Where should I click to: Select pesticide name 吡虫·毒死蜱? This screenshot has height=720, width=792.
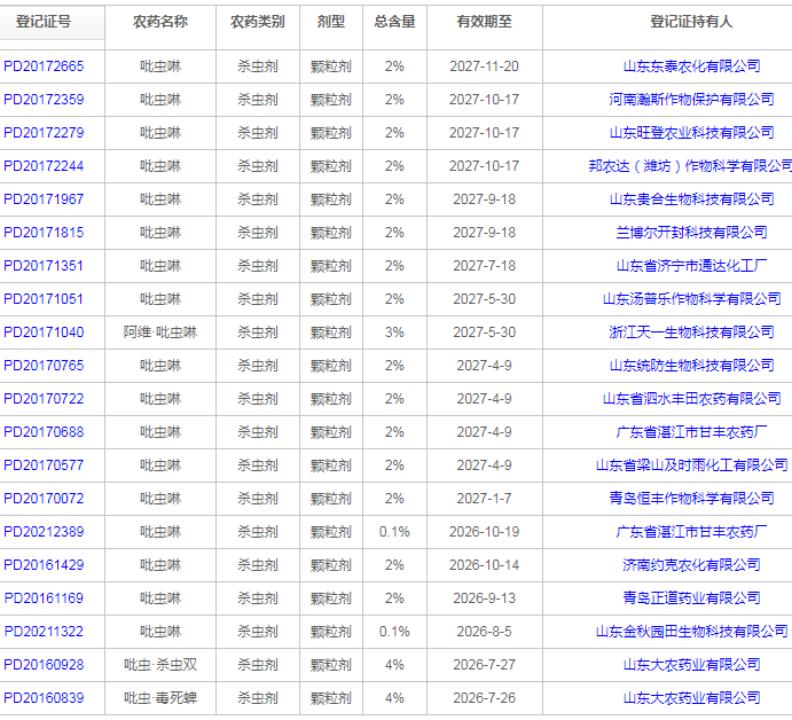tap(160, 698)
